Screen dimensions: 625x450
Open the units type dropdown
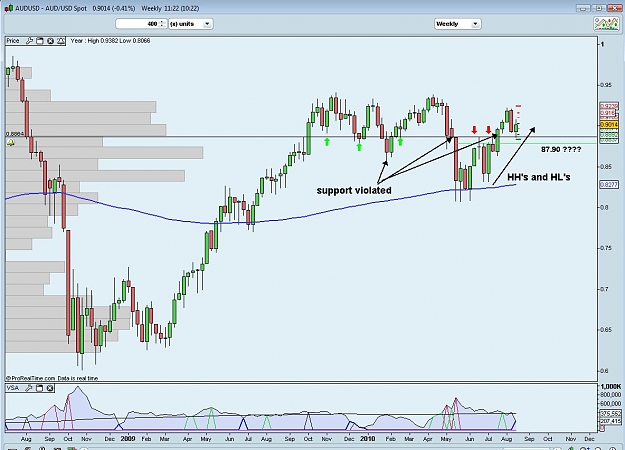pyautogui.click(x=191, y=24)
